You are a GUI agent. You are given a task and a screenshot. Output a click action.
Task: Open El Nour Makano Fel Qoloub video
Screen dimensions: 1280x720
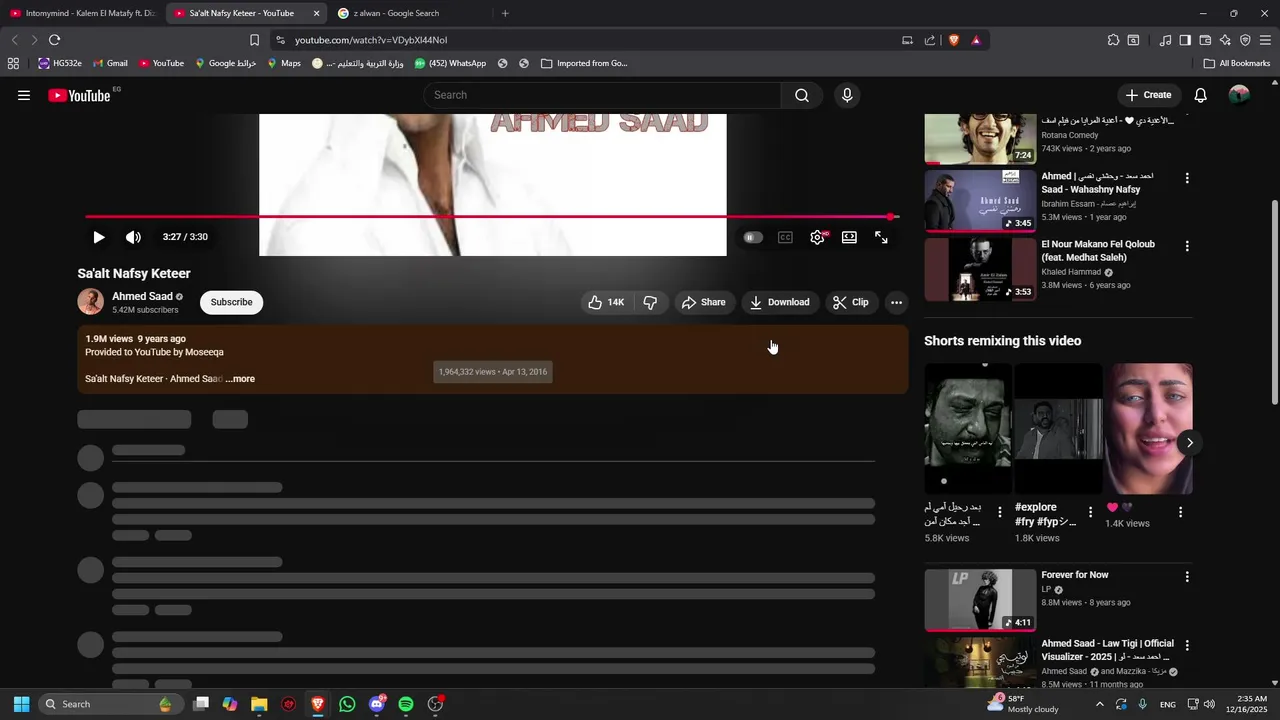1098,251
